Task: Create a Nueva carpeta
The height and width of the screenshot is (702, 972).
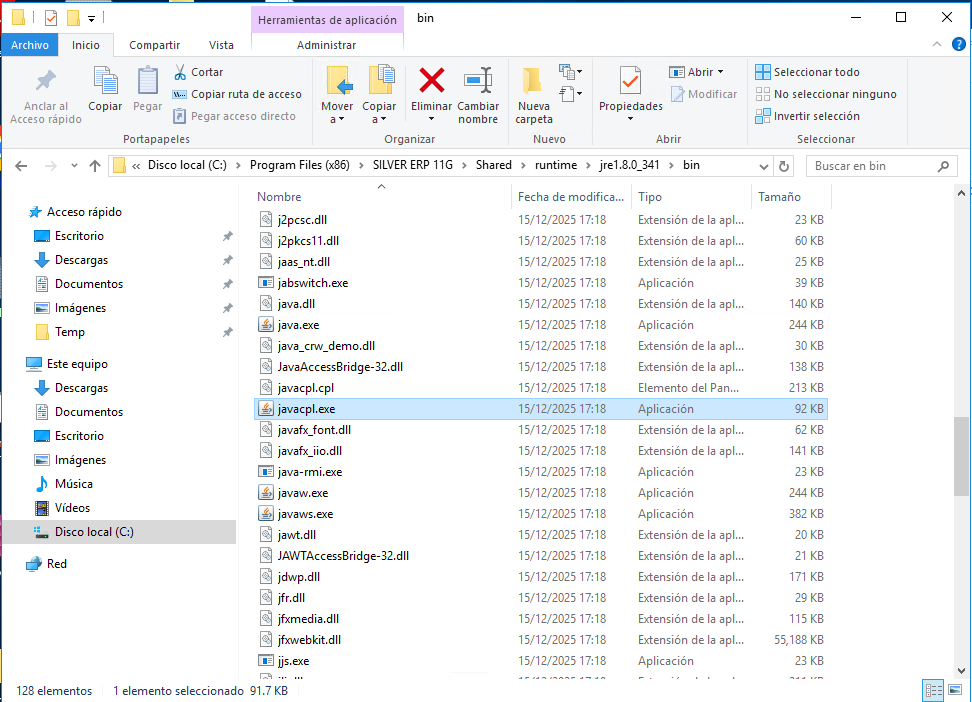Action: pos(534,96)
